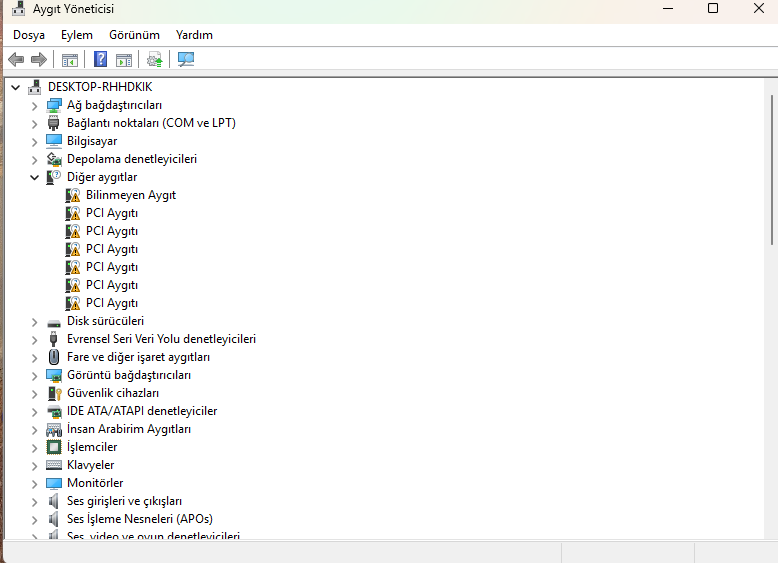Expand the Monitörler chevron
The image size is (778, 563).
pyautogui.click(x=34, y=484)
